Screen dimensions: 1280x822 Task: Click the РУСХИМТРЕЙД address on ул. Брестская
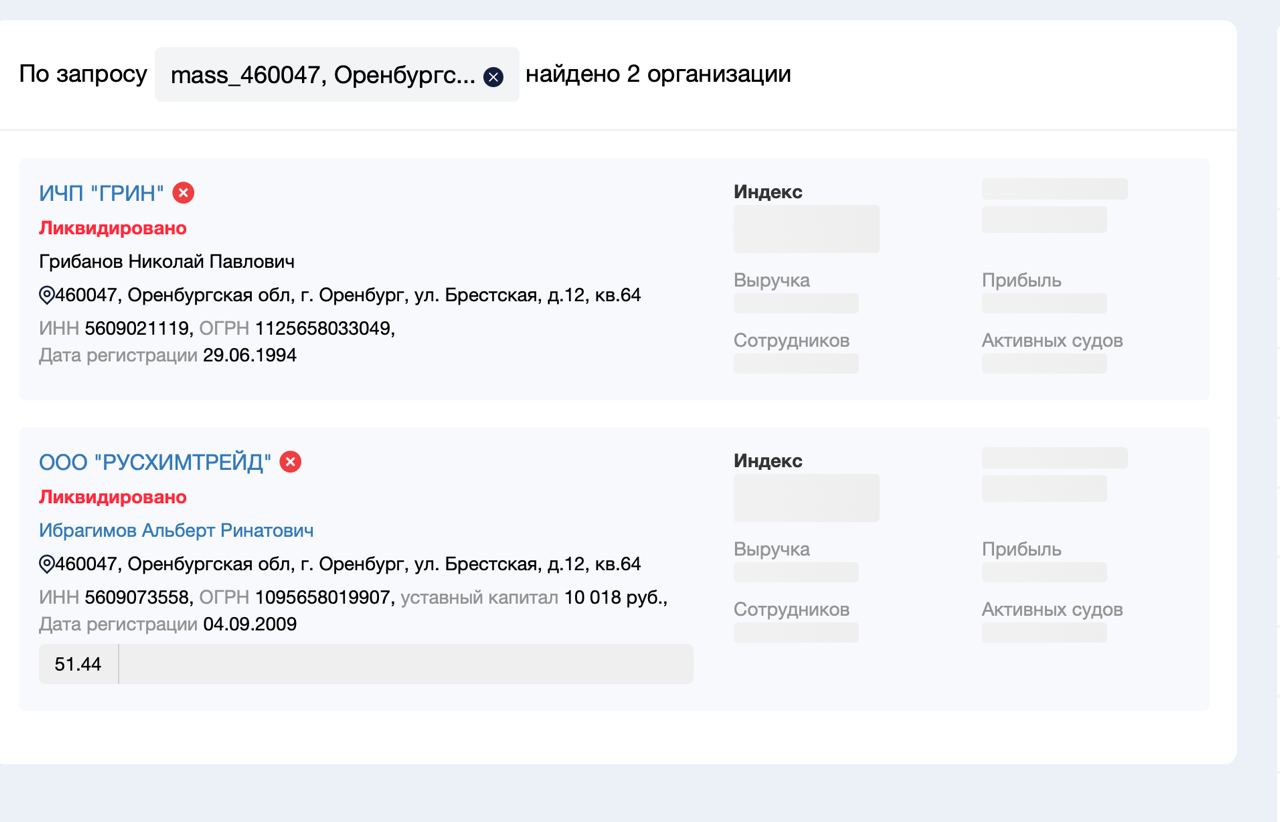click(x=348, y=564)
